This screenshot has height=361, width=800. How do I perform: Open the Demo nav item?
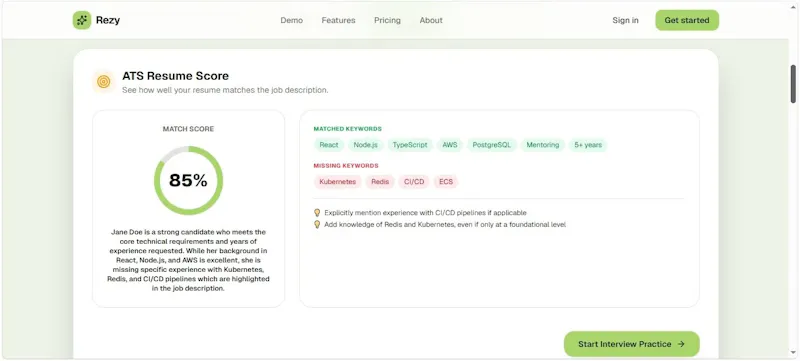(x=291, y=20)
